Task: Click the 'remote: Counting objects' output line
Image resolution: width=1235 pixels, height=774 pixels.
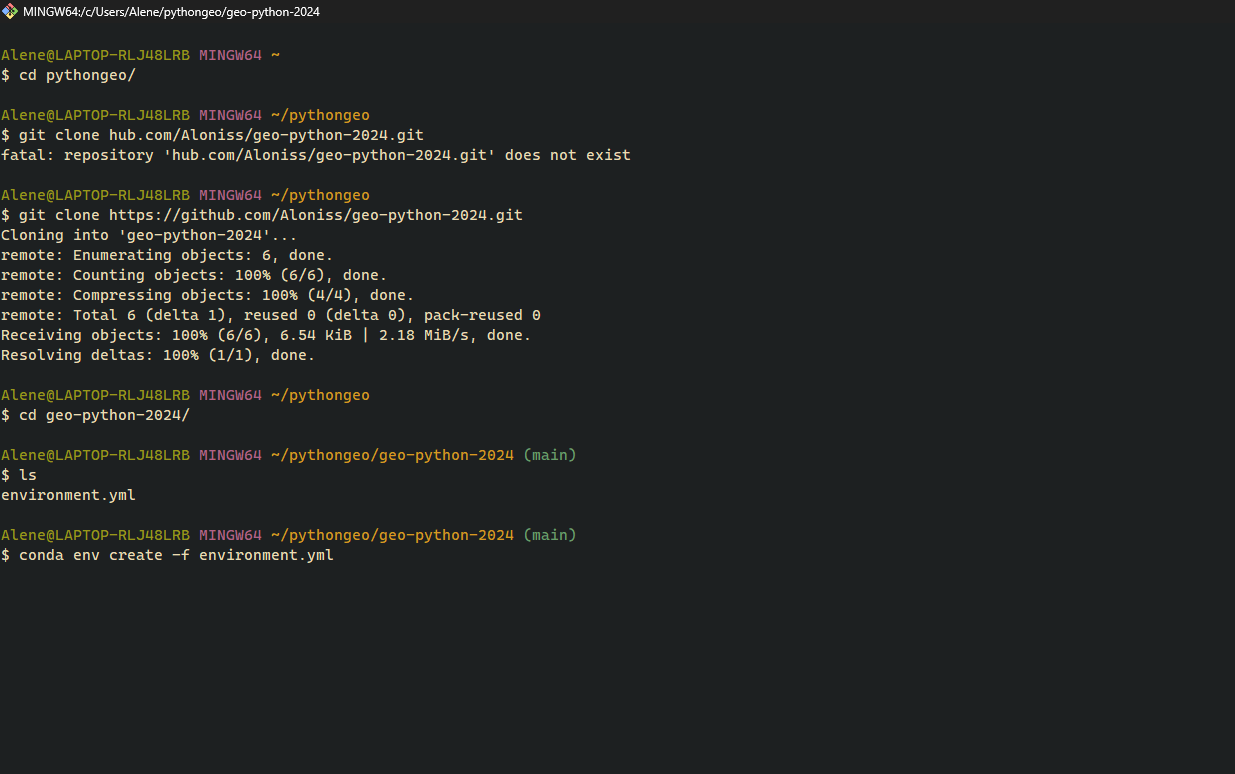Action: (193, 275)
